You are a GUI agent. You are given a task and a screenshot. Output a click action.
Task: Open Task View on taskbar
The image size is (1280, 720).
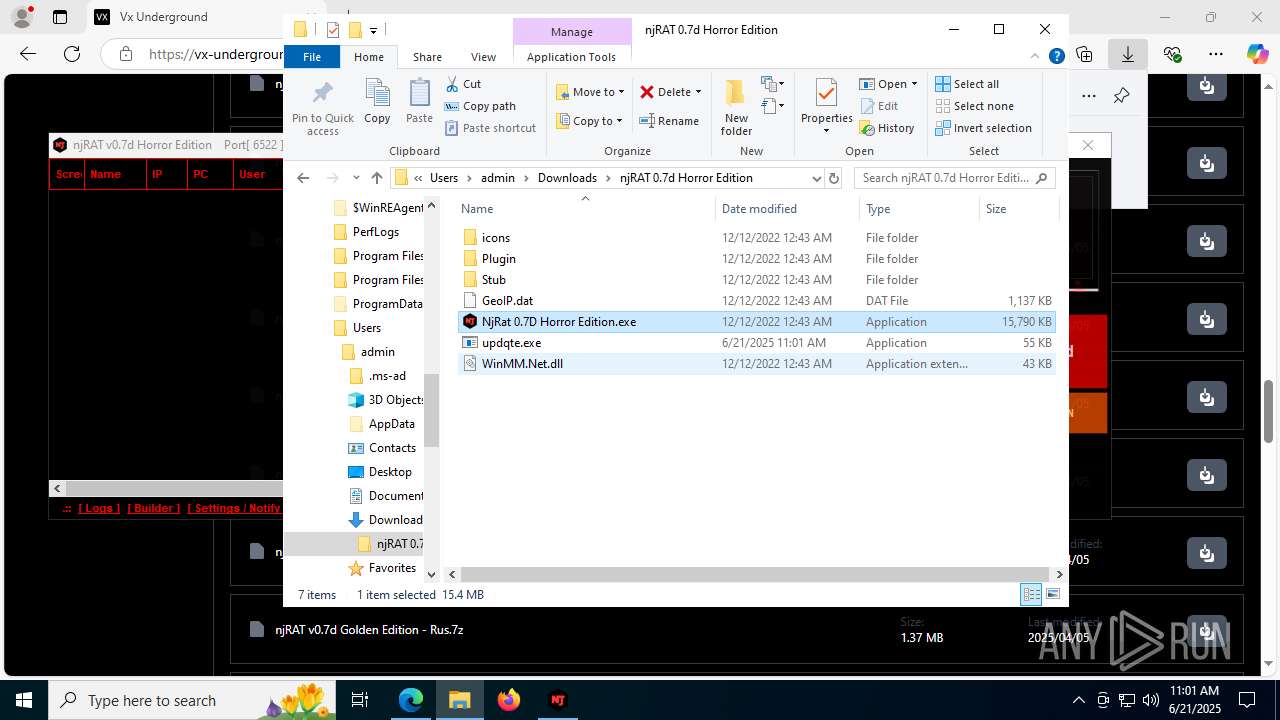(x=361, y=700)
